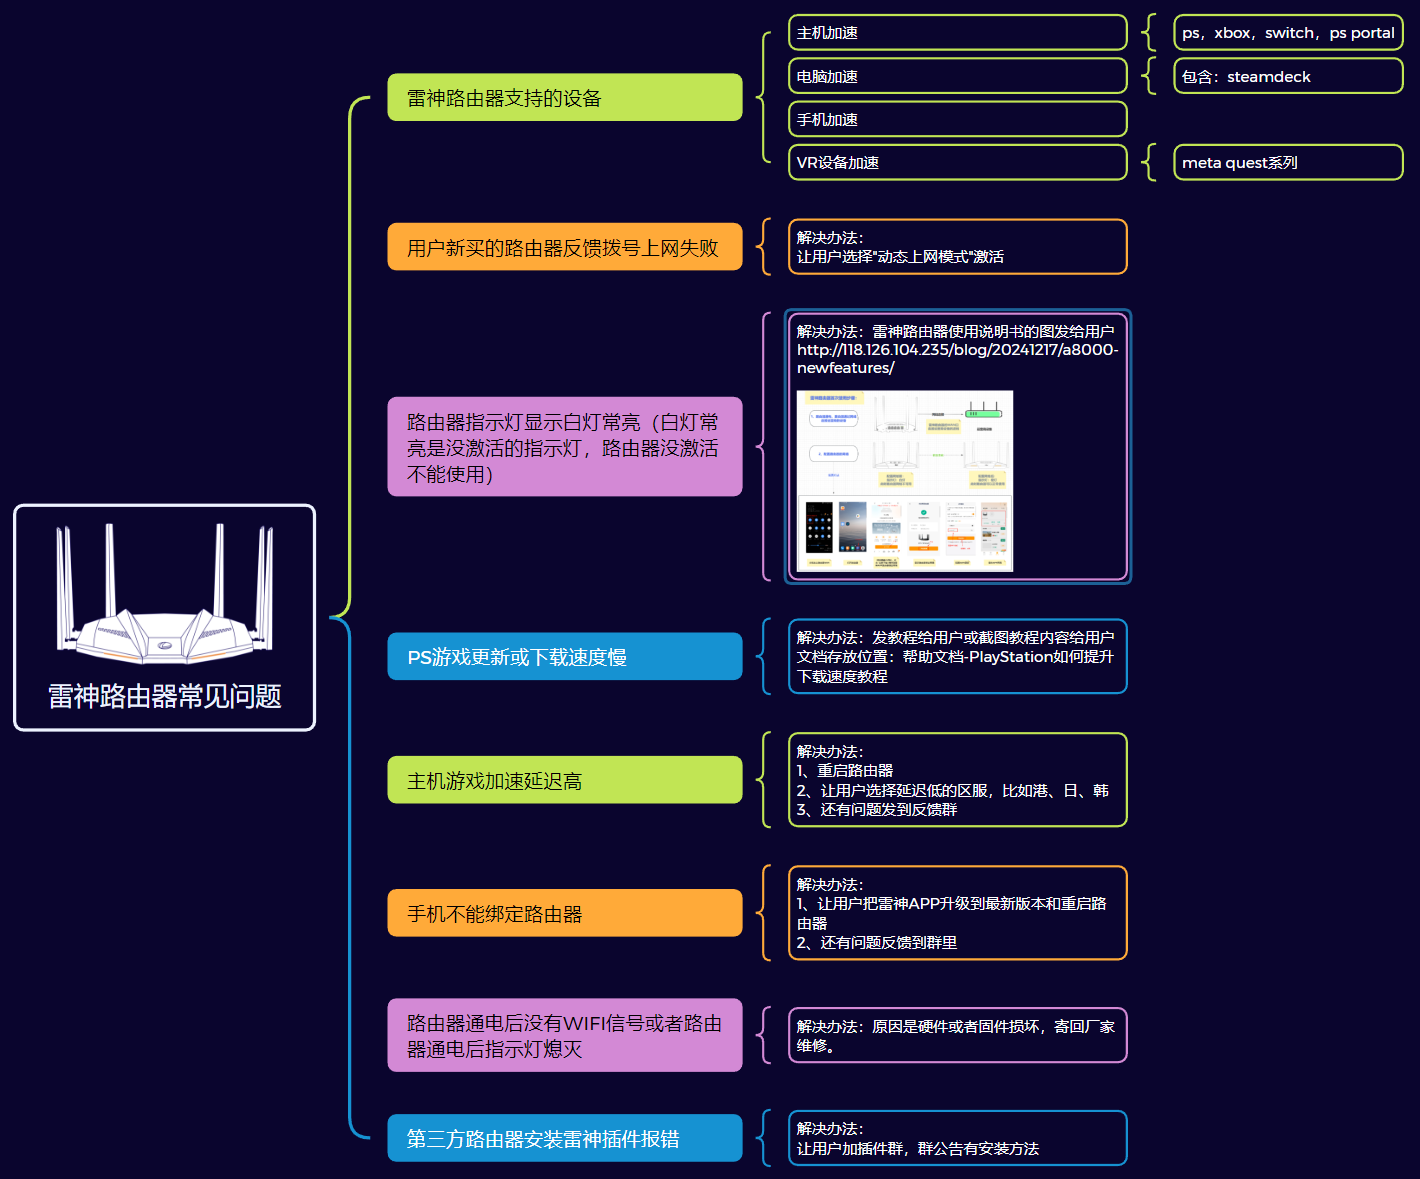
Task: Select the 第三方路由器安装雷神插件报错 topic
Action: click(x=565, y=1138)
